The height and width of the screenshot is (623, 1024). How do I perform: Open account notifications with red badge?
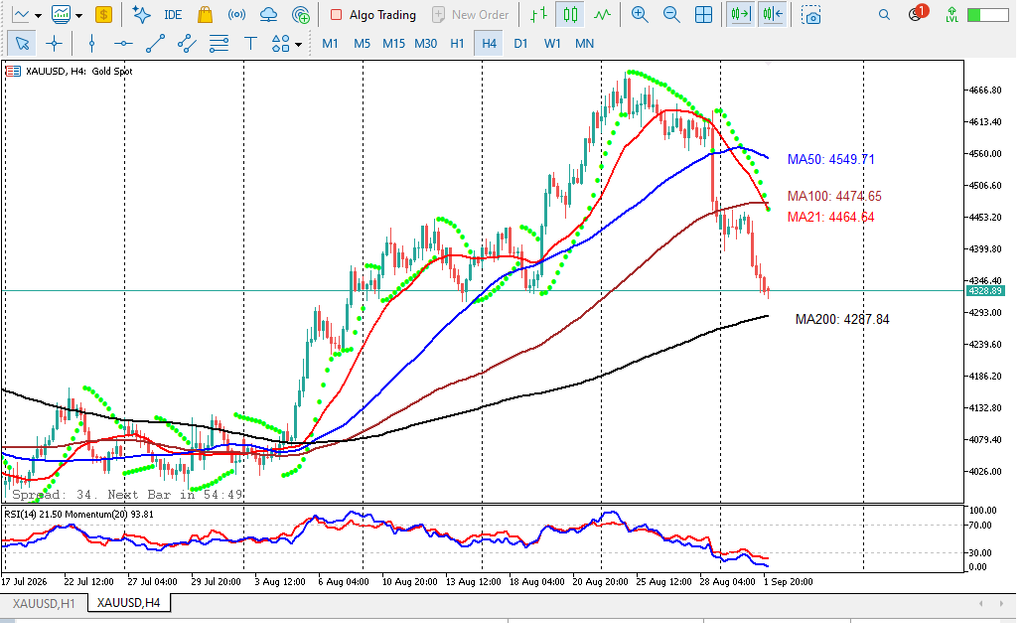coord(918,13)
